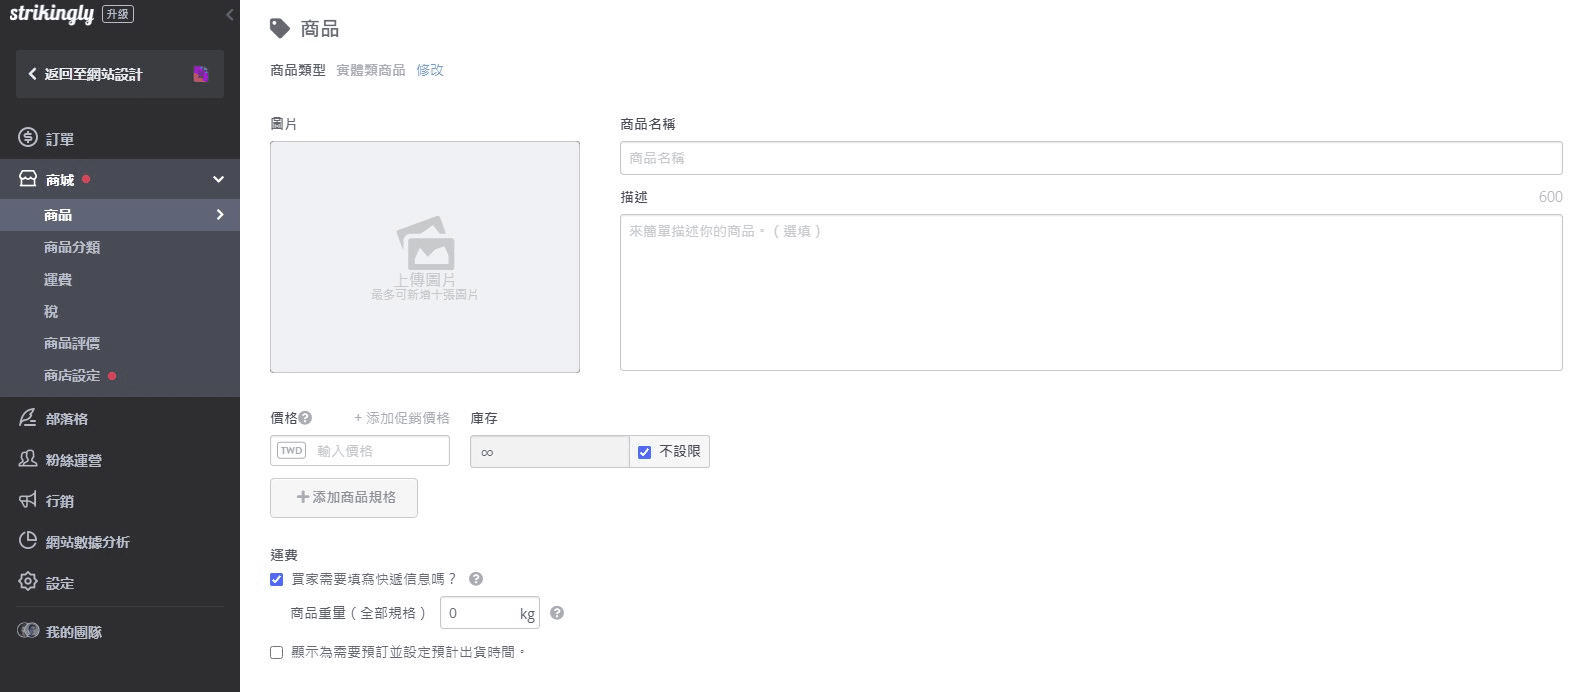
Task: Collapse the sidebar with the chevron arrow
Action: (229, 14)
